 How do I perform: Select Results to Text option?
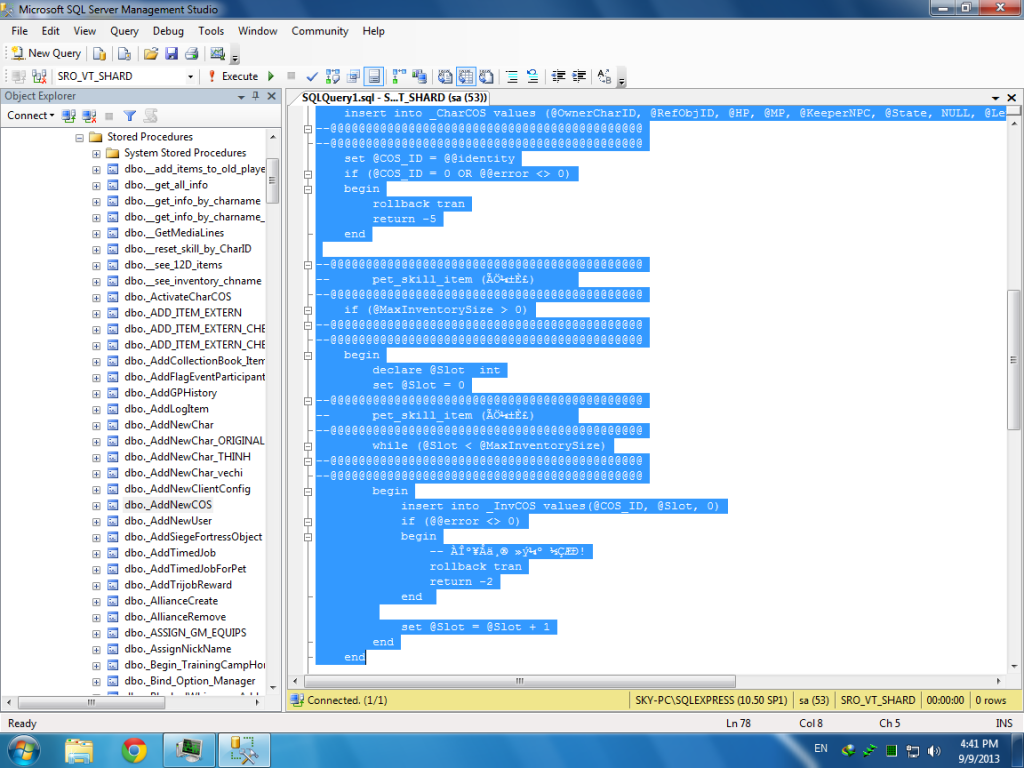click(445, 76)
